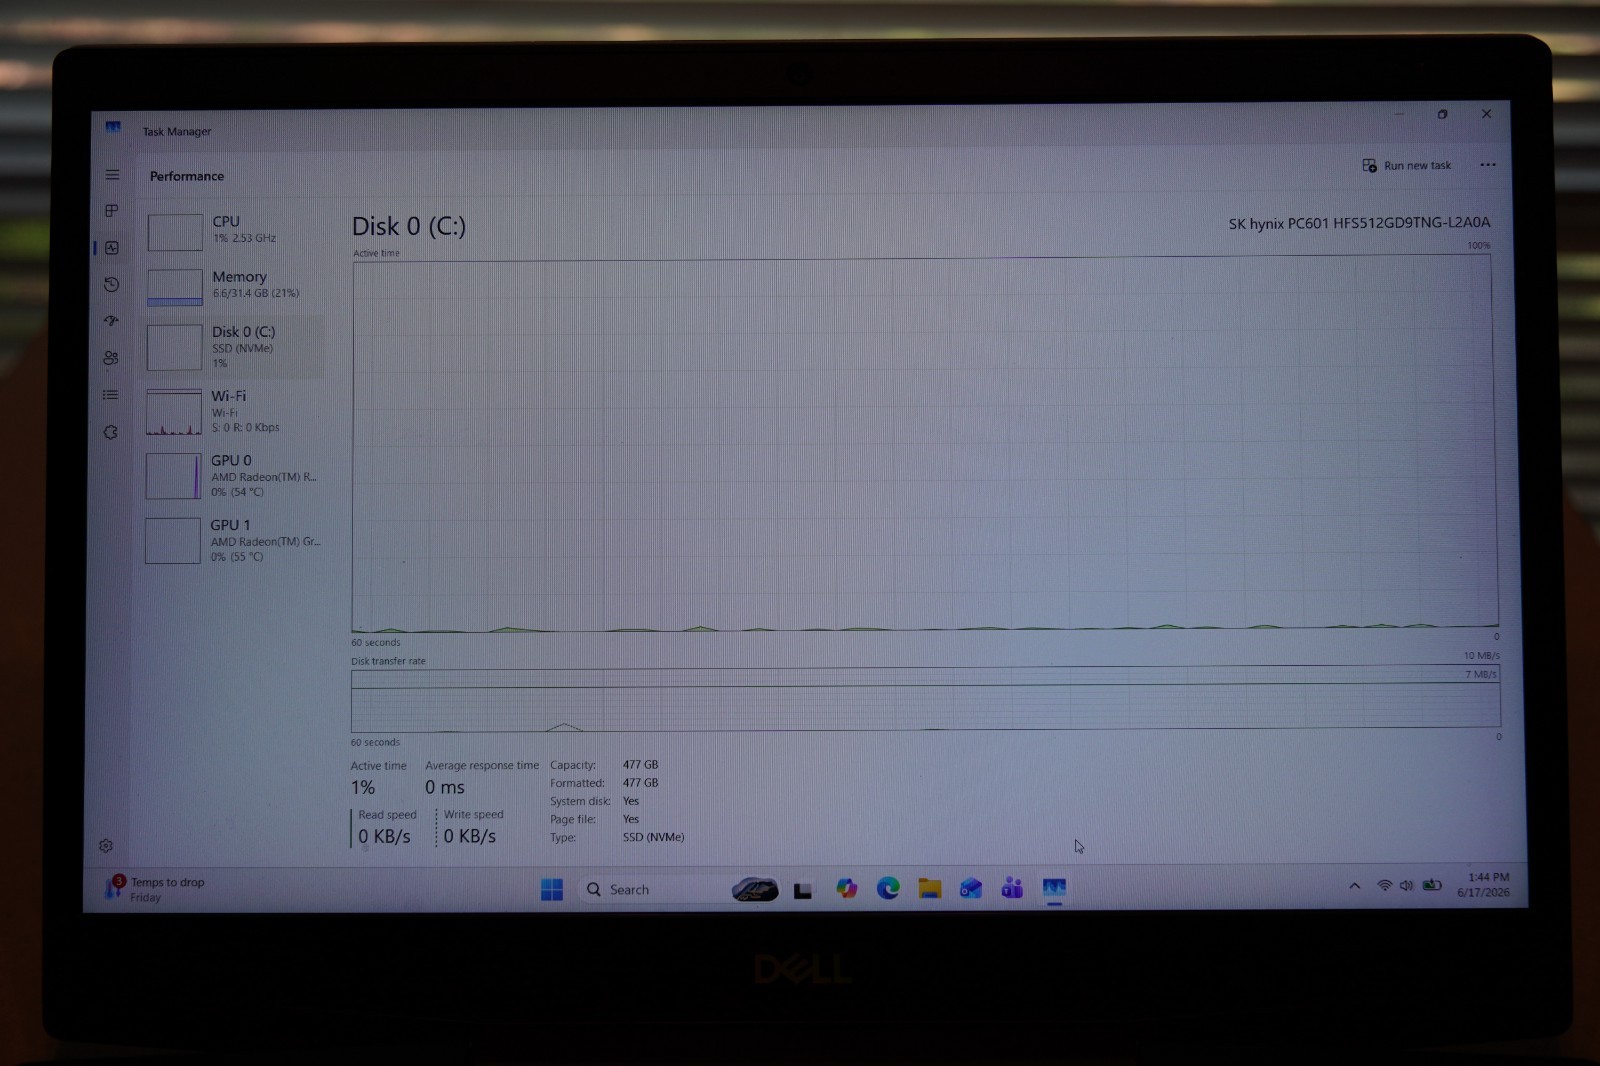Click the landscape search highlight image in taskbar

click(755, 889)
